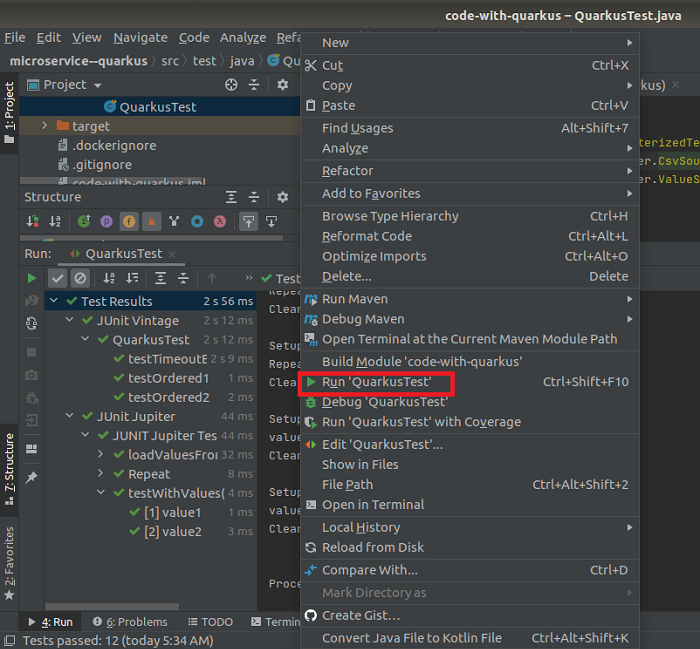
Task: Select testOrdered1 in test results
Action: coord(168,378)
